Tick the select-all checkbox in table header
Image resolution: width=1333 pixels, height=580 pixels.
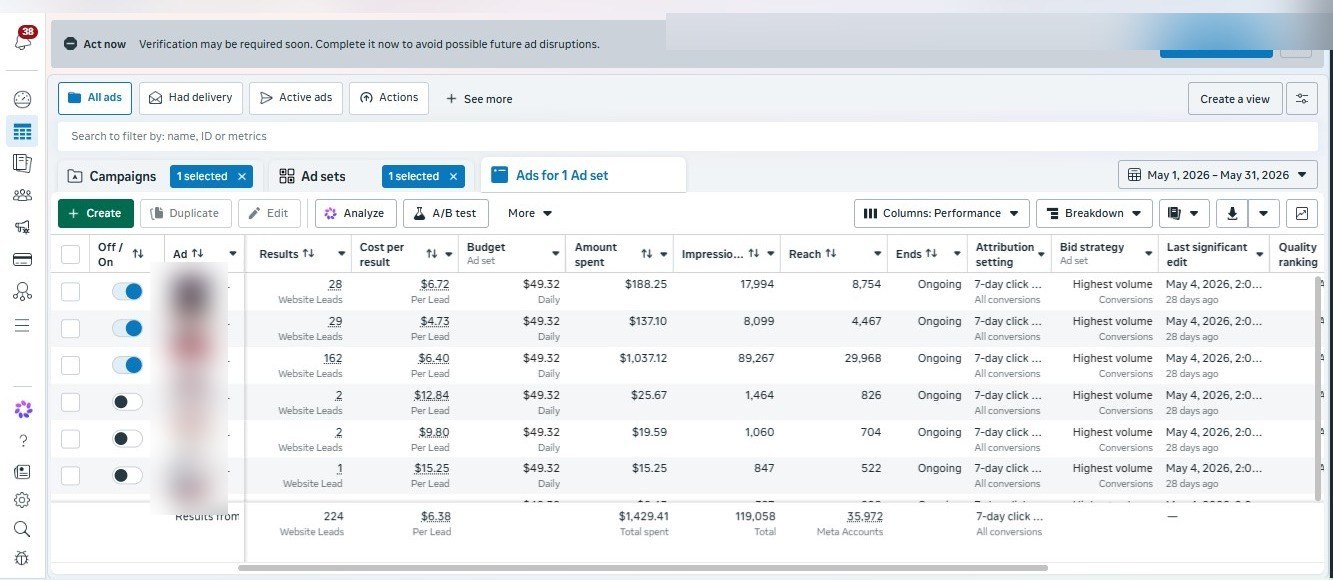point(70,254)
